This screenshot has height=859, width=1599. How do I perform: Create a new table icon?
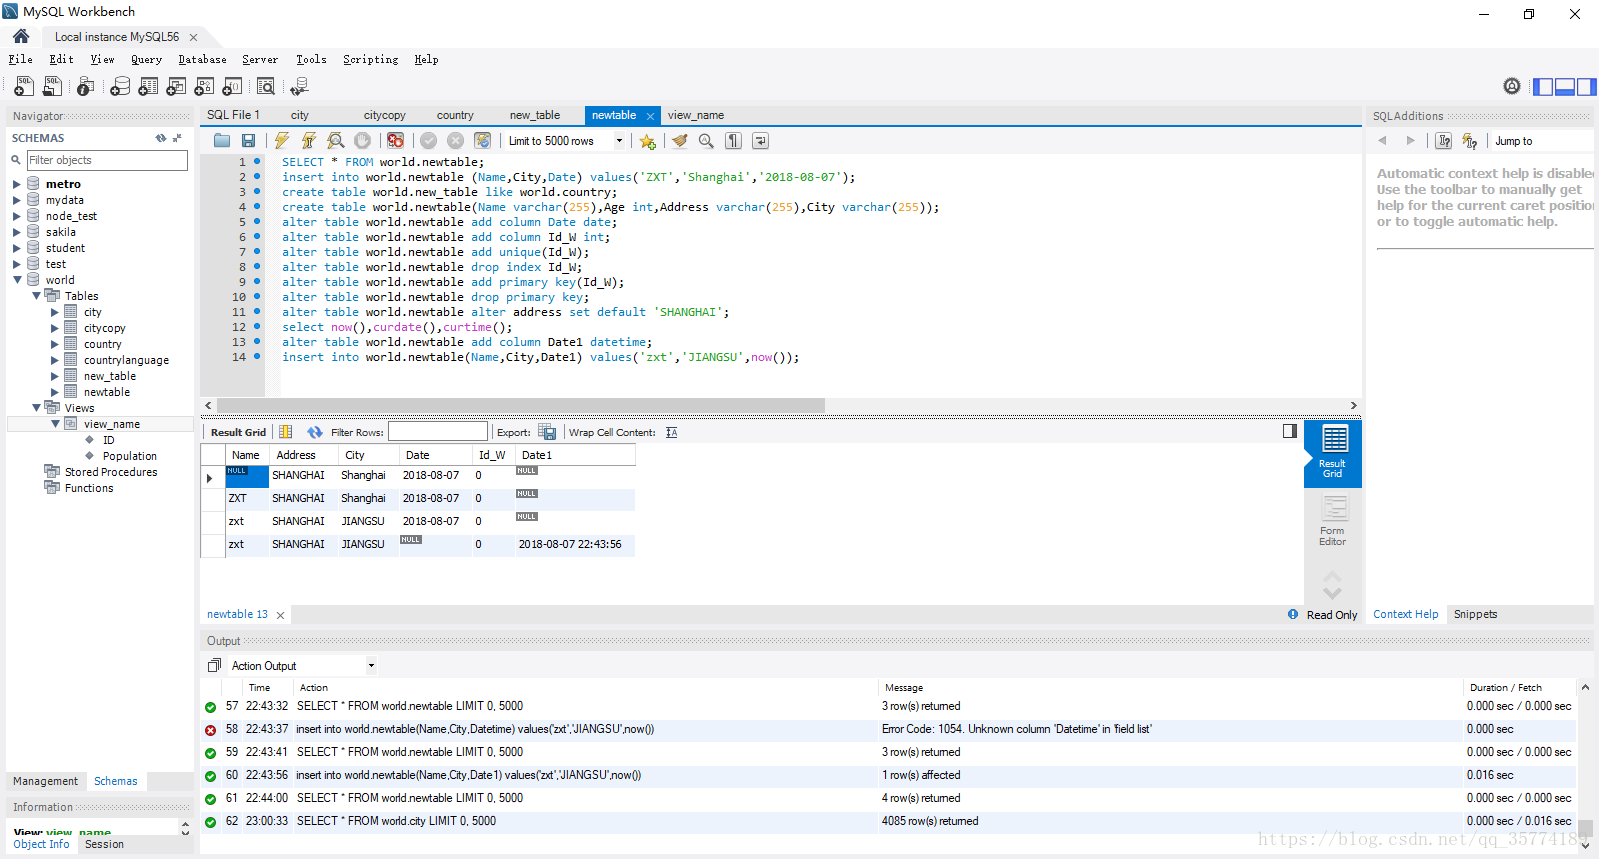(x=148, y=87)
